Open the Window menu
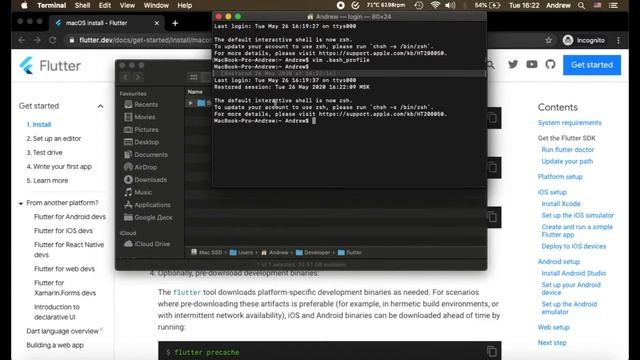 coord(156,5)
